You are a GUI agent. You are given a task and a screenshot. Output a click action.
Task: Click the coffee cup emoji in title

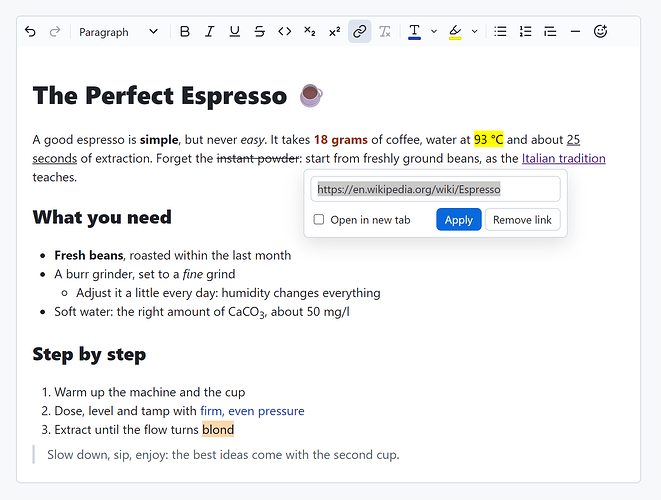[x=311, y=95]
